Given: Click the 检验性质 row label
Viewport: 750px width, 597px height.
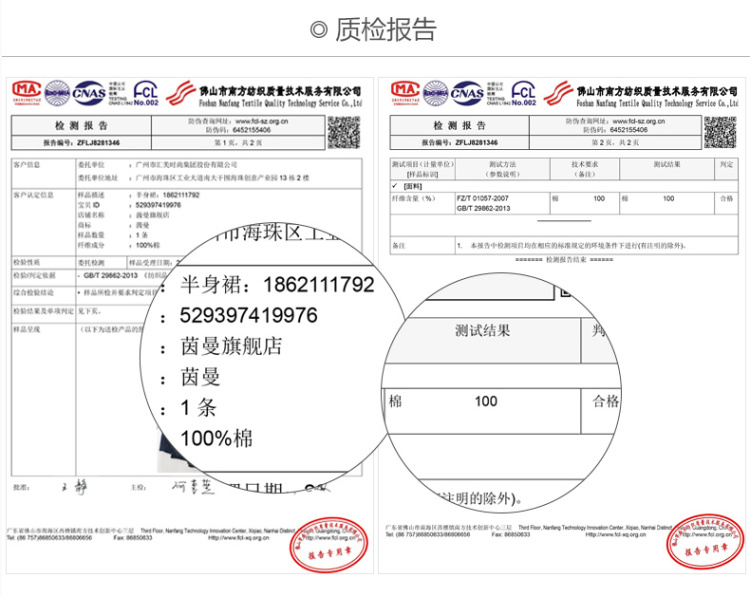Looking at the screenshot, I should tap(27, 262).
